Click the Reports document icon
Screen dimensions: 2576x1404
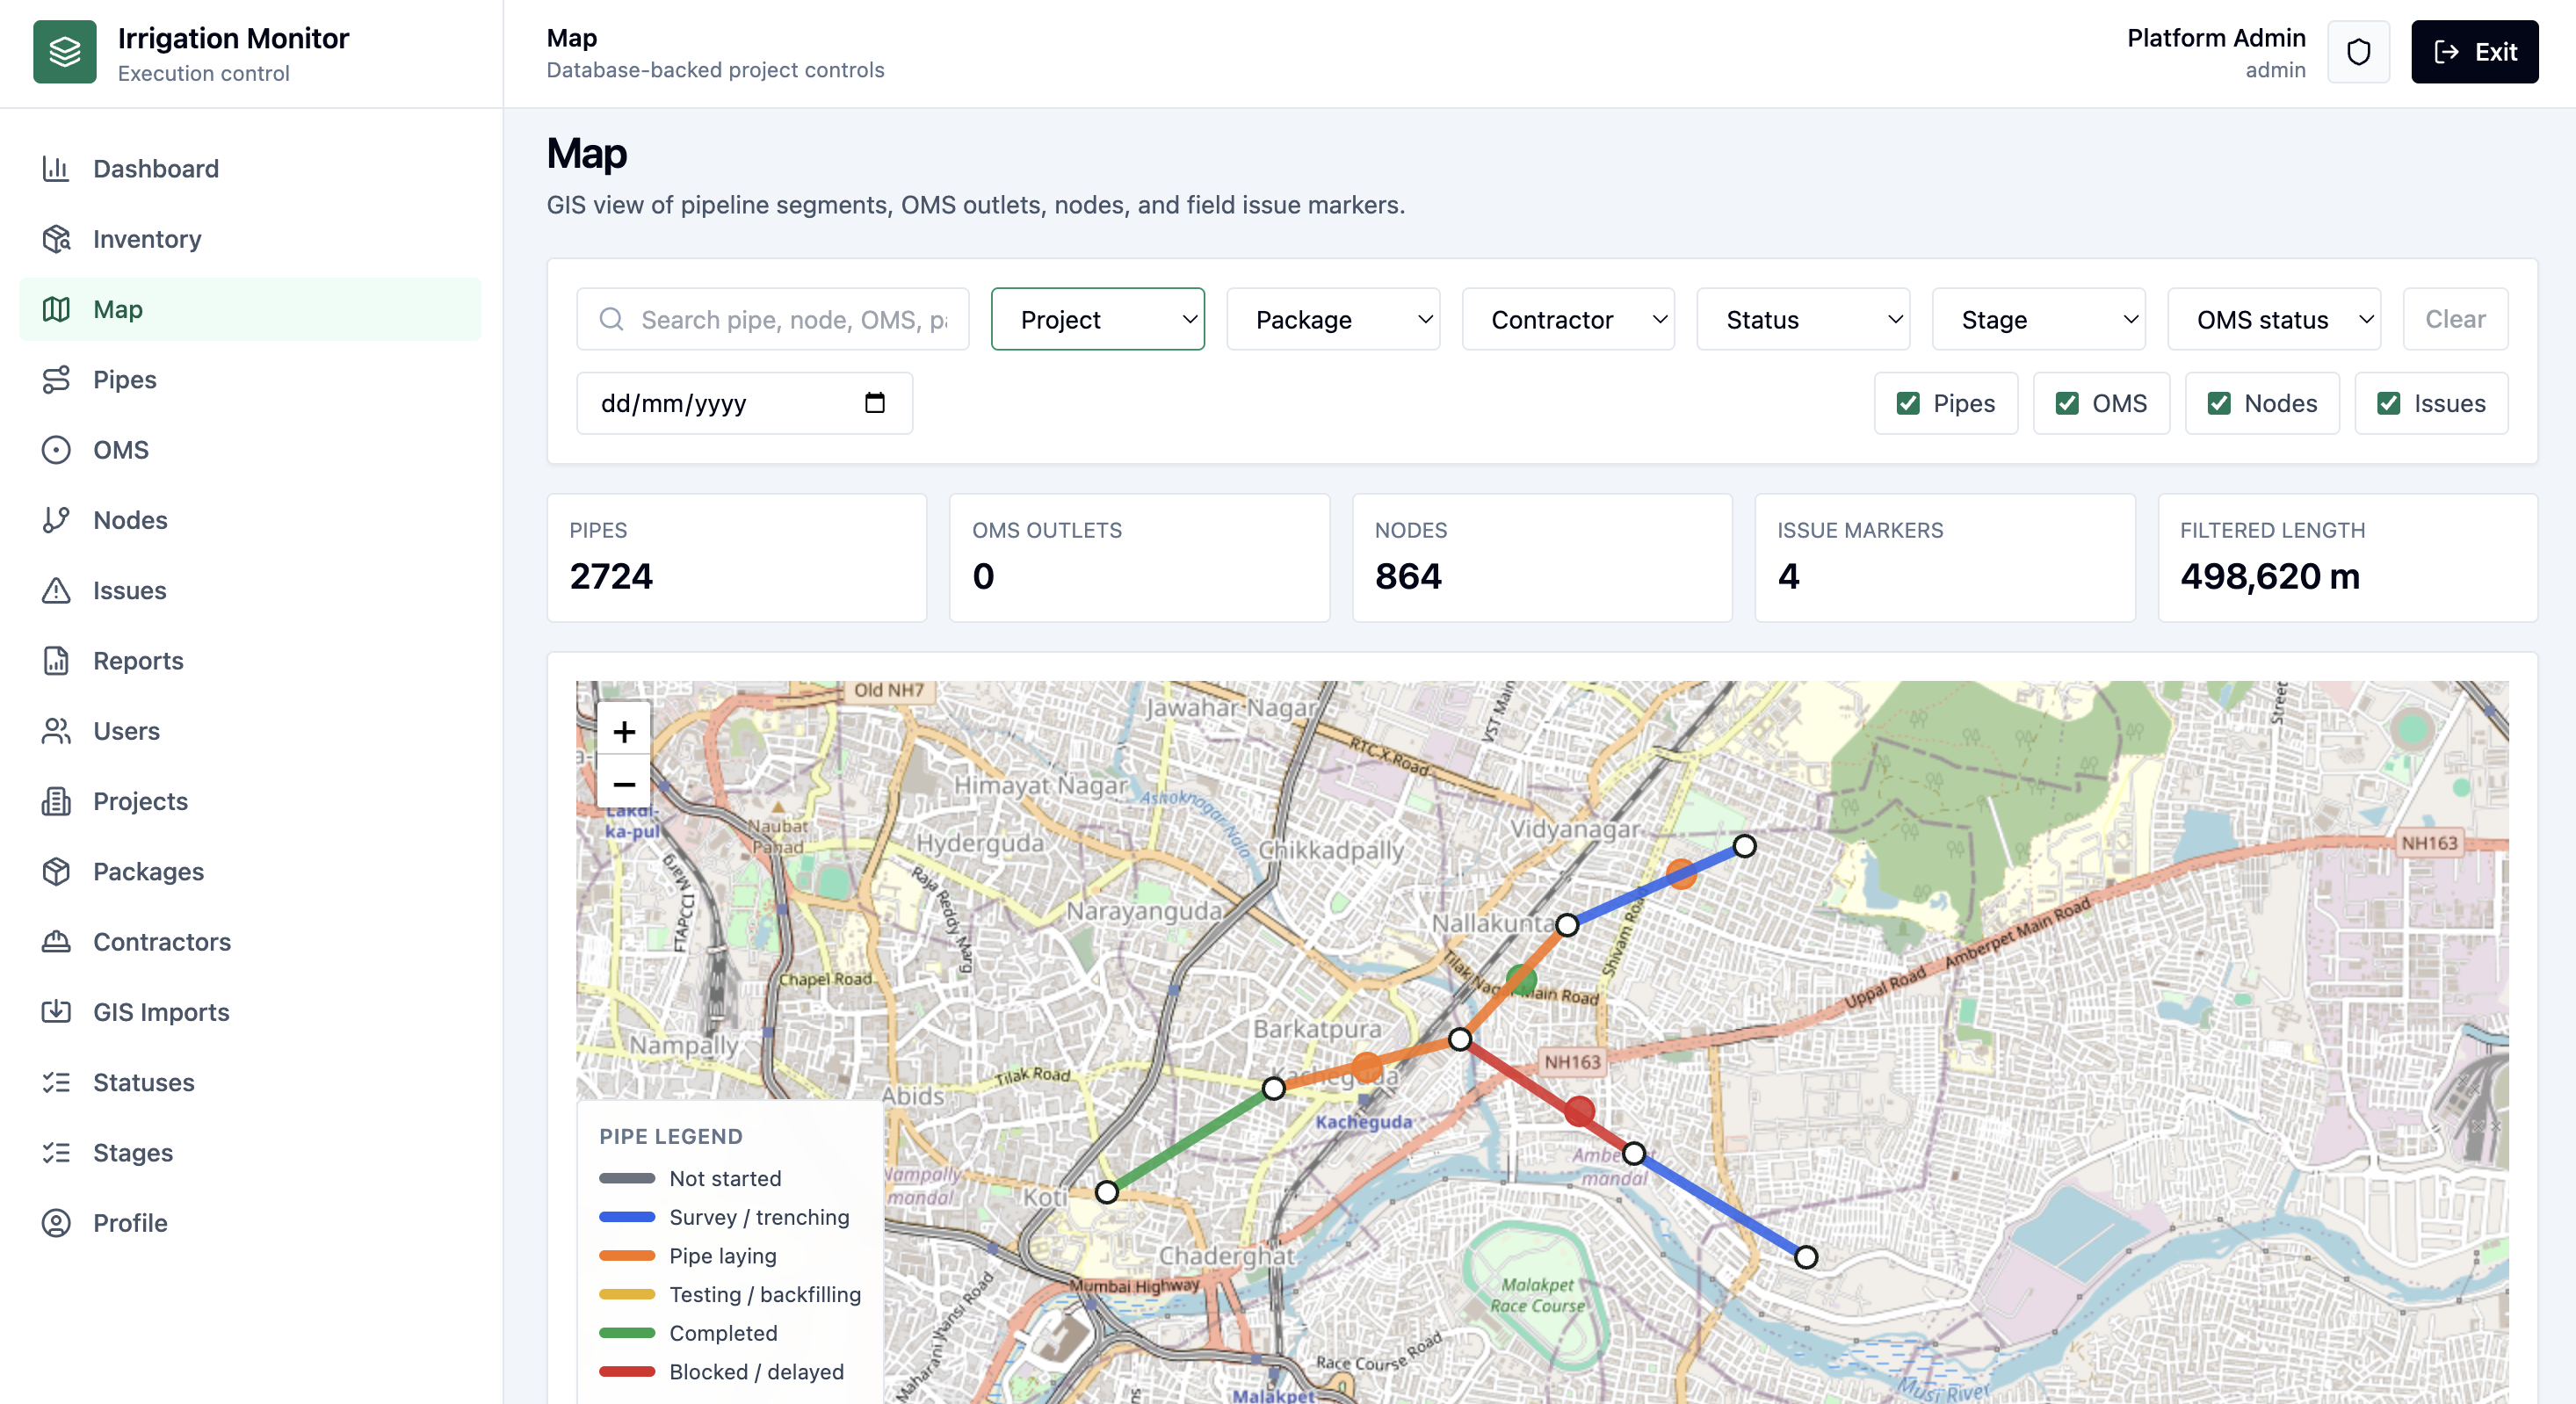click(x=56, y=660)
